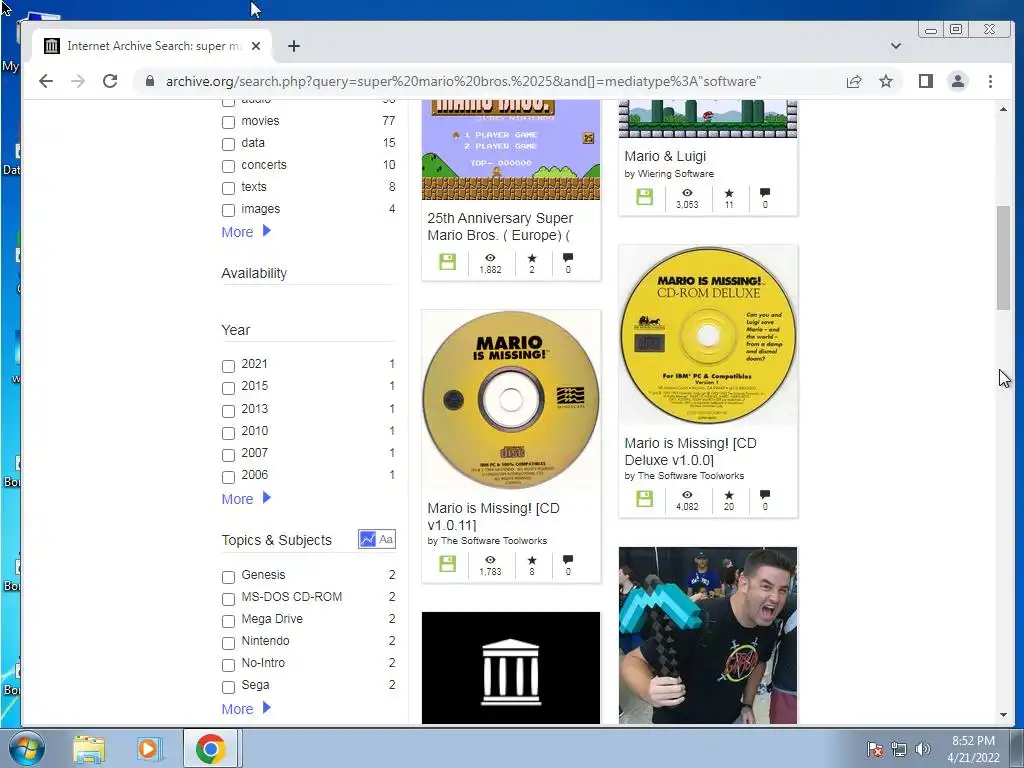Expand More under Topics & Subjects
The width and height of the screenshot is (1024, 768).
click(246, 709)
